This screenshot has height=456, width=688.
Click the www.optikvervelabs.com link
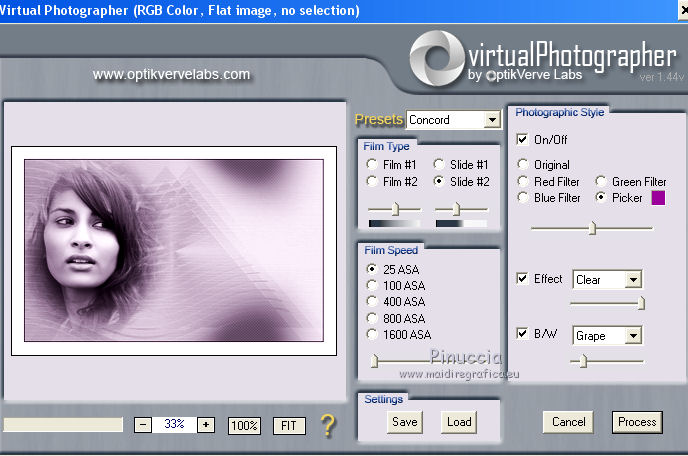click(171, 75)
